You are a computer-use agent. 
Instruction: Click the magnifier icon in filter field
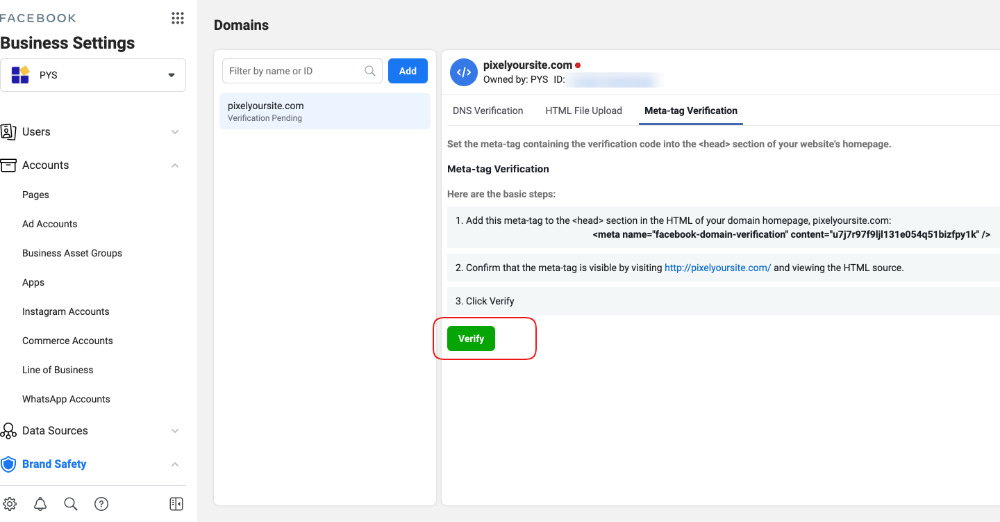[370, 71]
